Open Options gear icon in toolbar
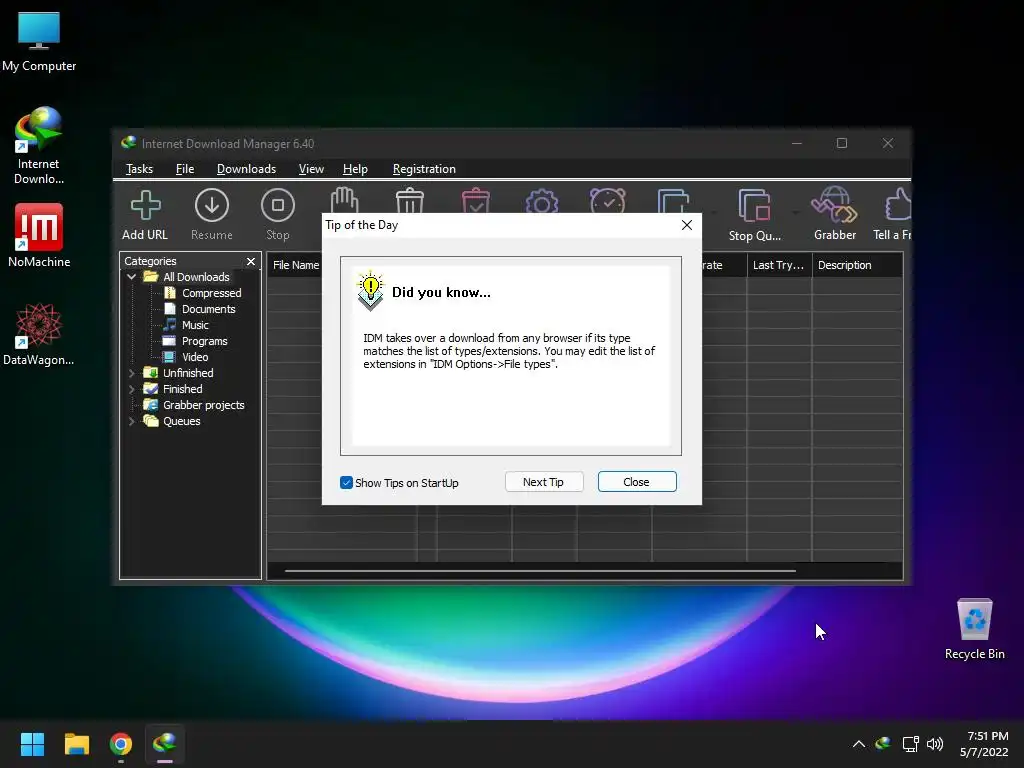 coord(542,201)
